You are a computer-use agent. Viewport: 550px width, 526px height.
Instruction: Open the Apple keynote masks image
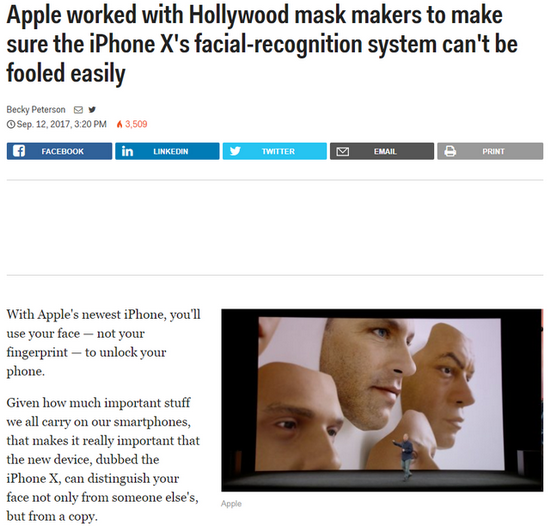[x=382, y=400]
